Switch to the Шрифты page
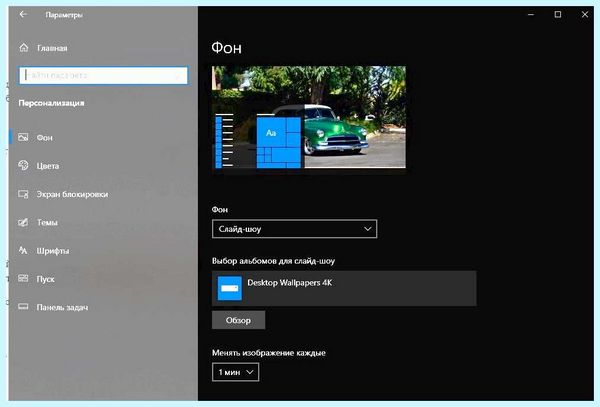 click(103, 251)
